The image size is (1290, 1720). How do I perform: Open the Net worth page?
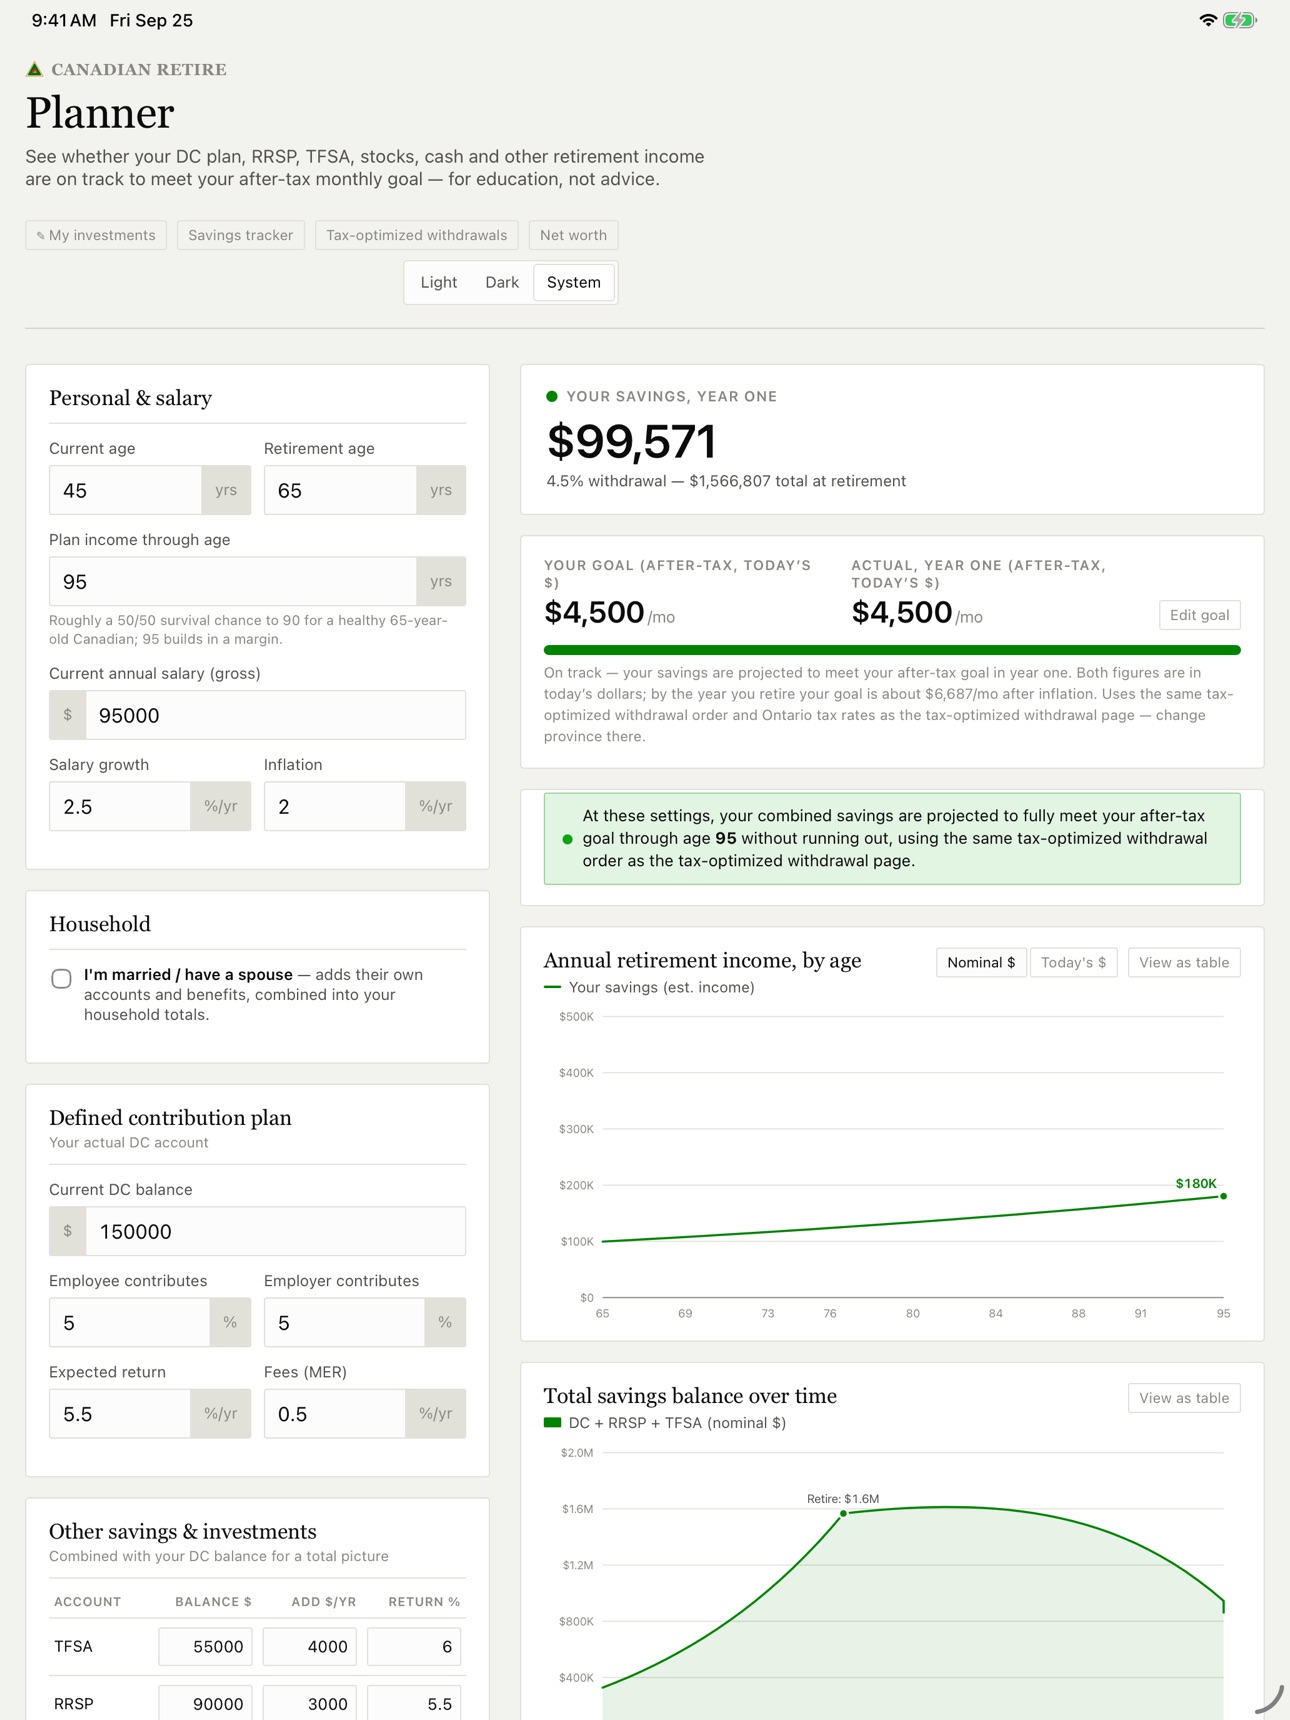(x=573, y=235)
